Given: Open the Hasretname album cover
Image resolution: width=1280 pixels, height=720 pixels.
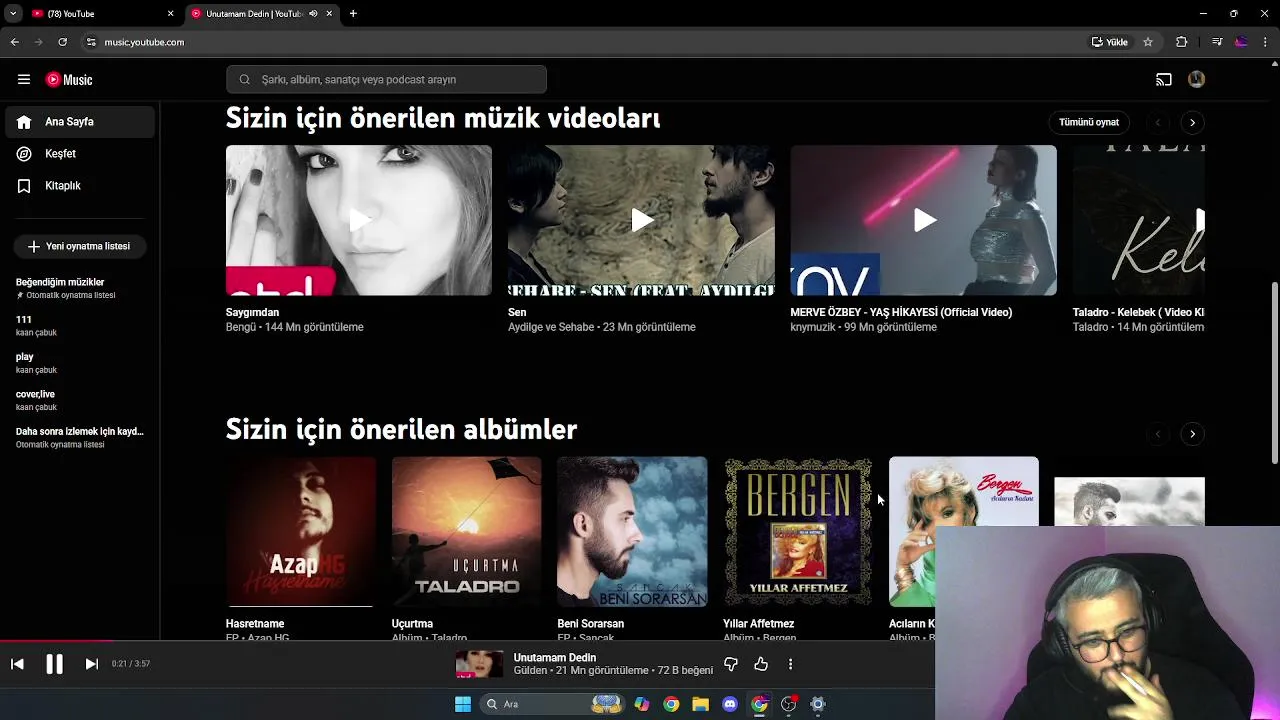Looking at the screenshot, I should [x=301, y=532].
